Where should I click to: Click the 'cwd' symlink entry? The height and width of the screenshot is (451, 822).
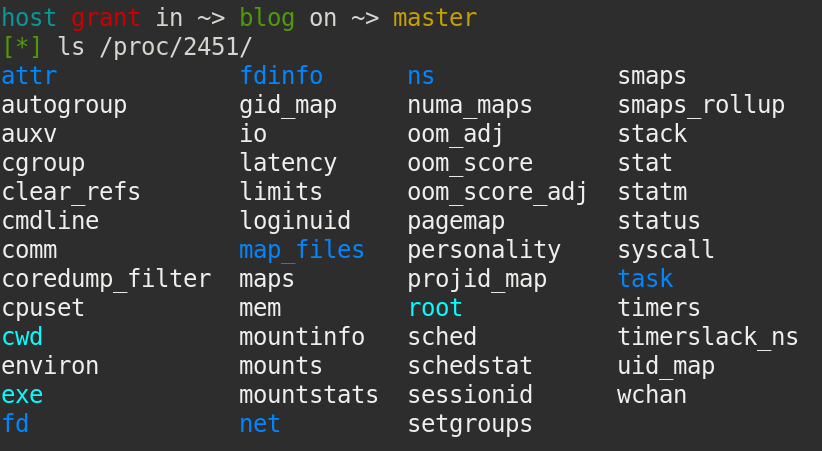click(22, 337)
